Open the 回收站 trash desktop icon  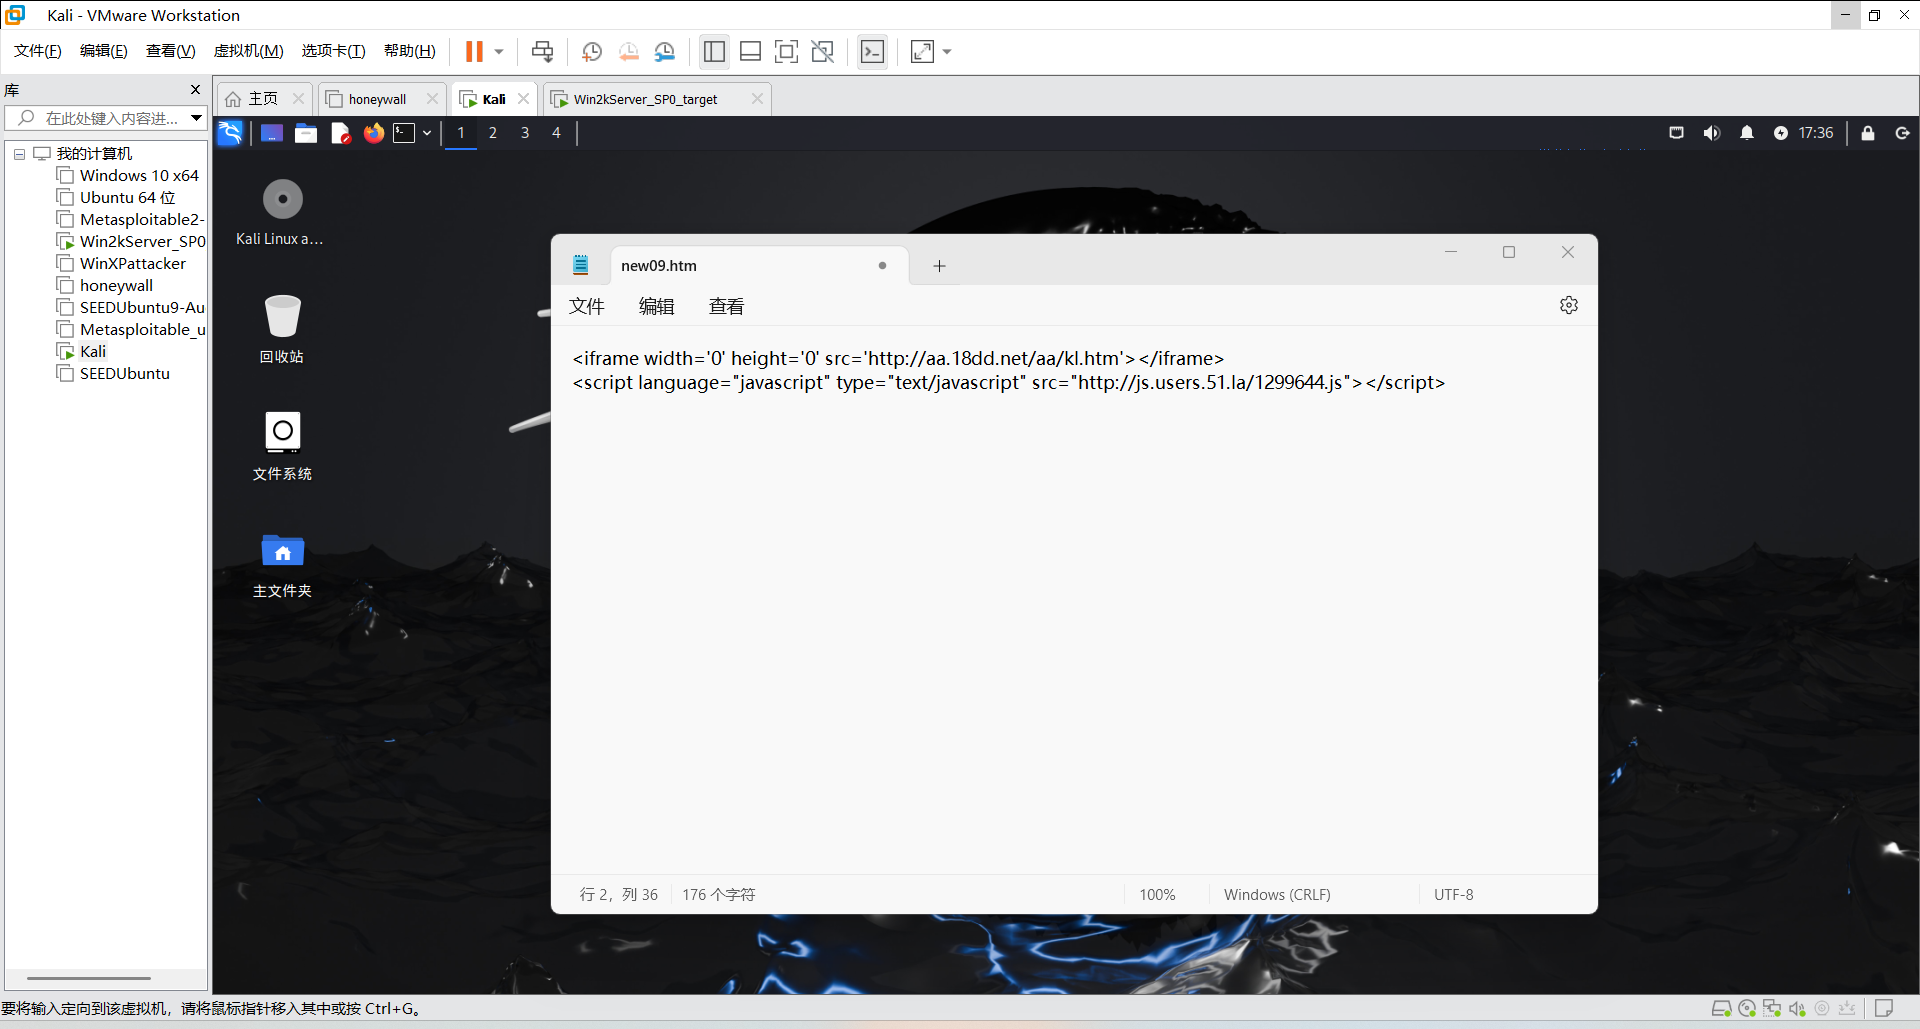tap(282, 330)
